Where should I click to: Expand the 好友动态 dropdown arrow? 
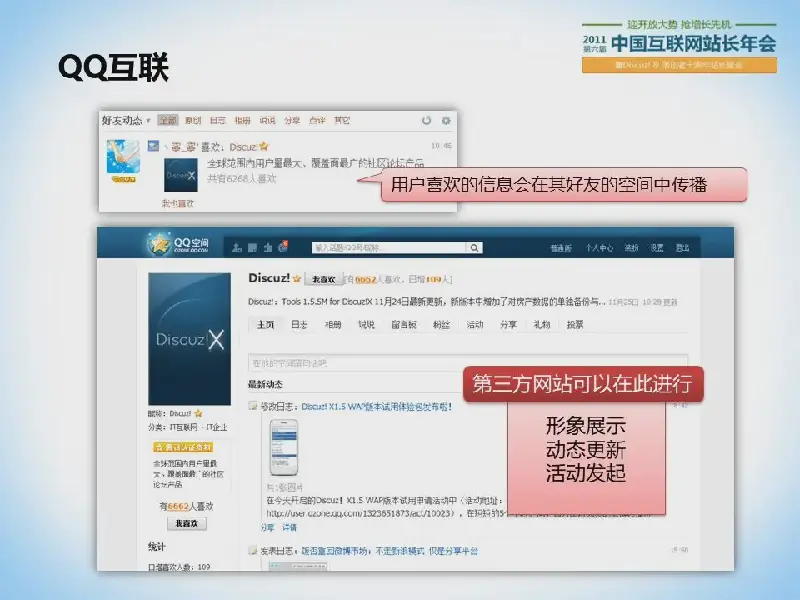(148, 121)
